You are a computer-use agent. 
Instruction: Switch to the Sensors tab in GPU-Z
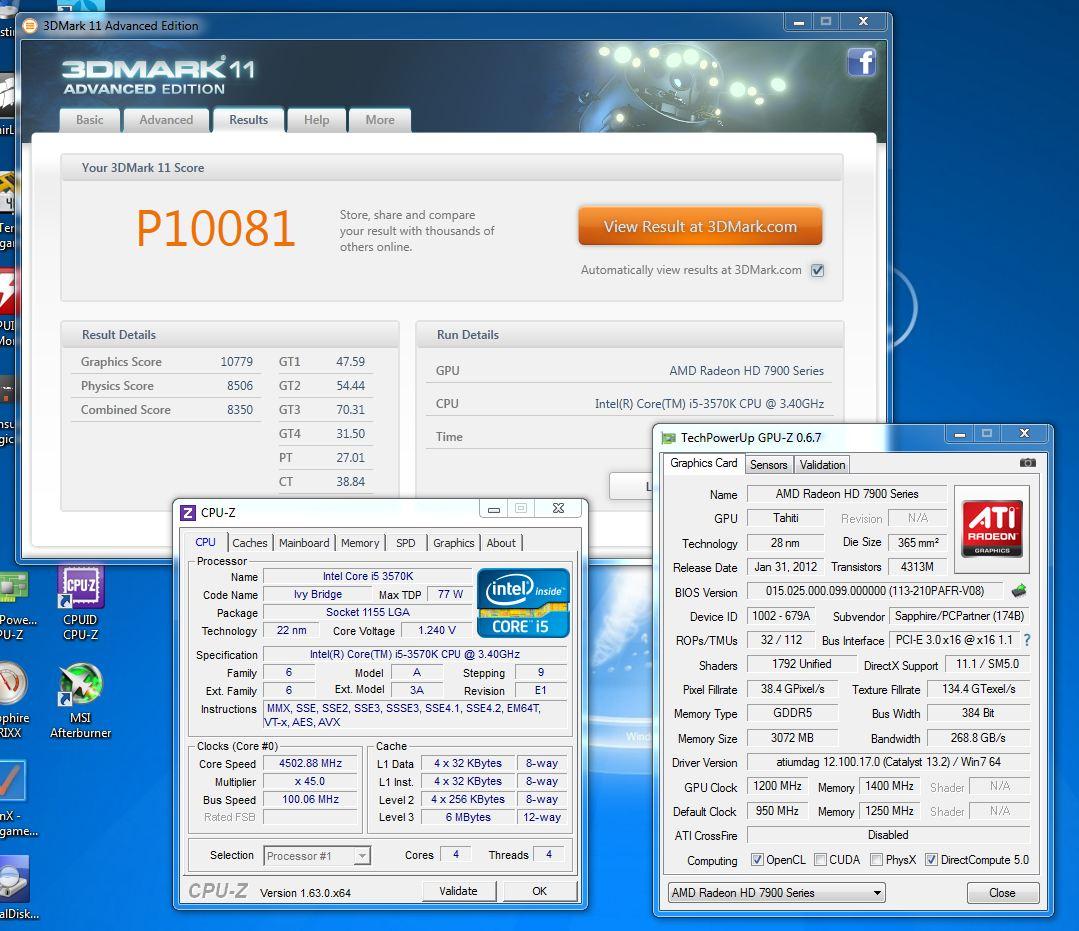click(769, 464)
